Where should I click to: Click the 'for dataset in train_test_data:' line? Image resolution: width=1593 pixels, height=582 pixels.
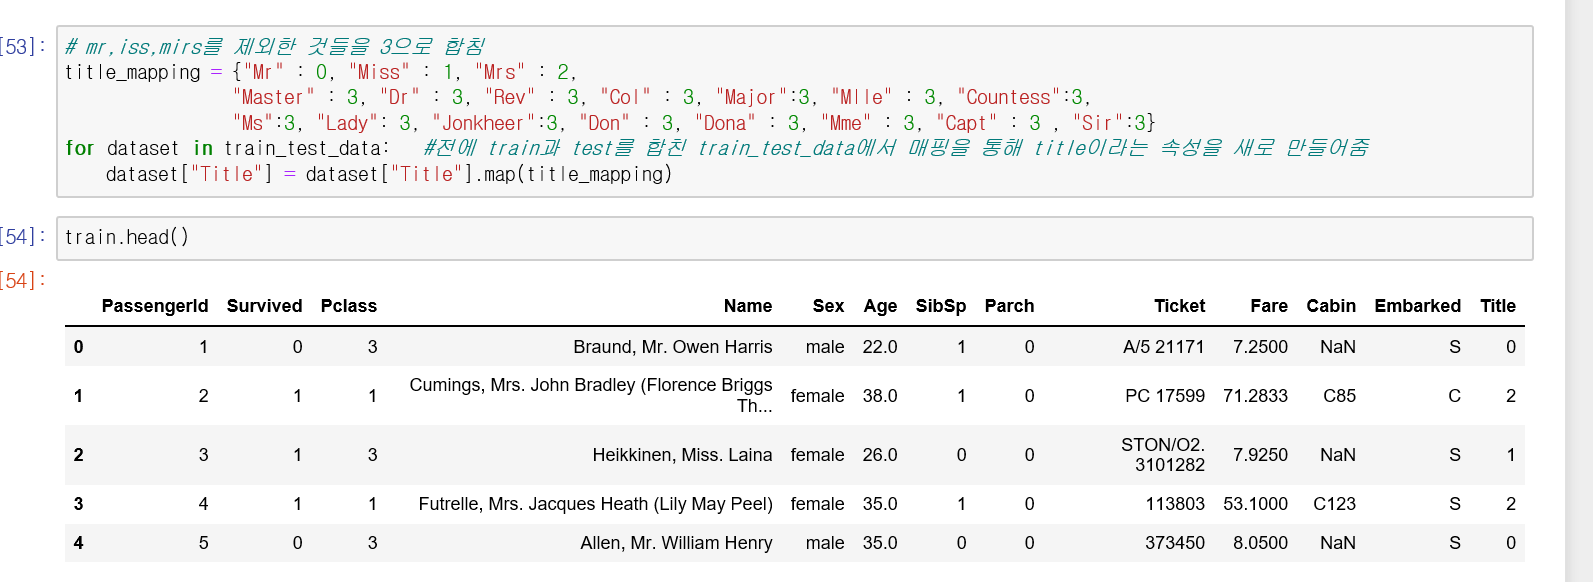227,148
